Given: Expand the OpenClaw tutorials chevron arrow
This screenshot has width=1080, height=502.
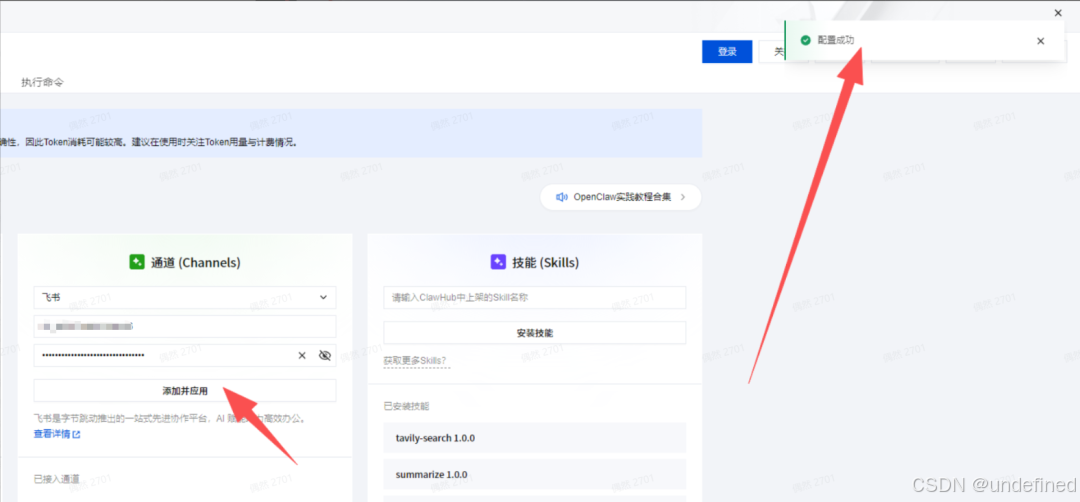Looking at the screenshot, I should pyautogui.click(x=683, y=197).
